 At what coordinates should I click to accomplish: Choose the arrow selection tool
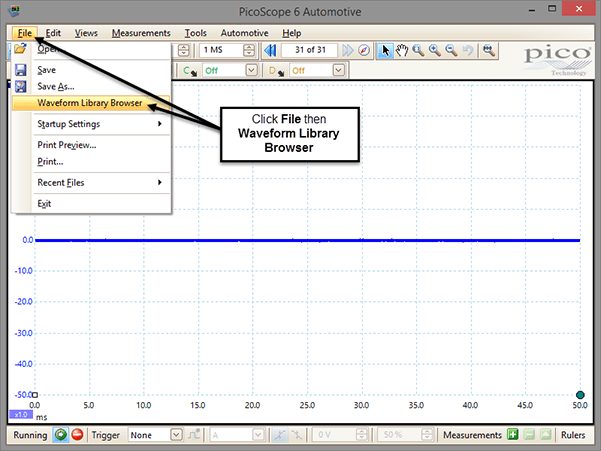click(385, 50)
